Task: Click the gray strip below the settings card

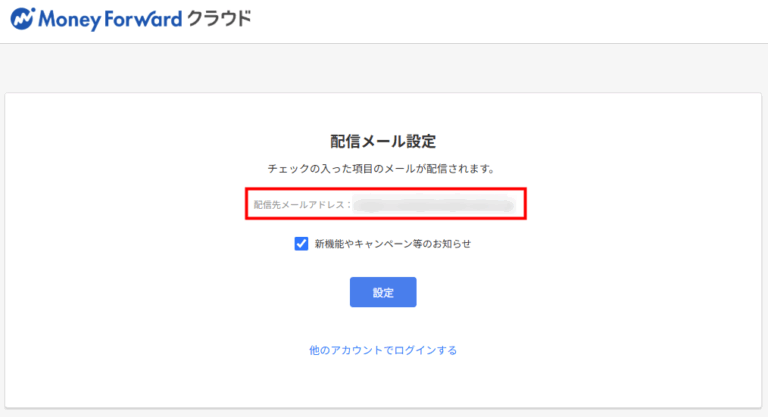Action: (383, 412)
